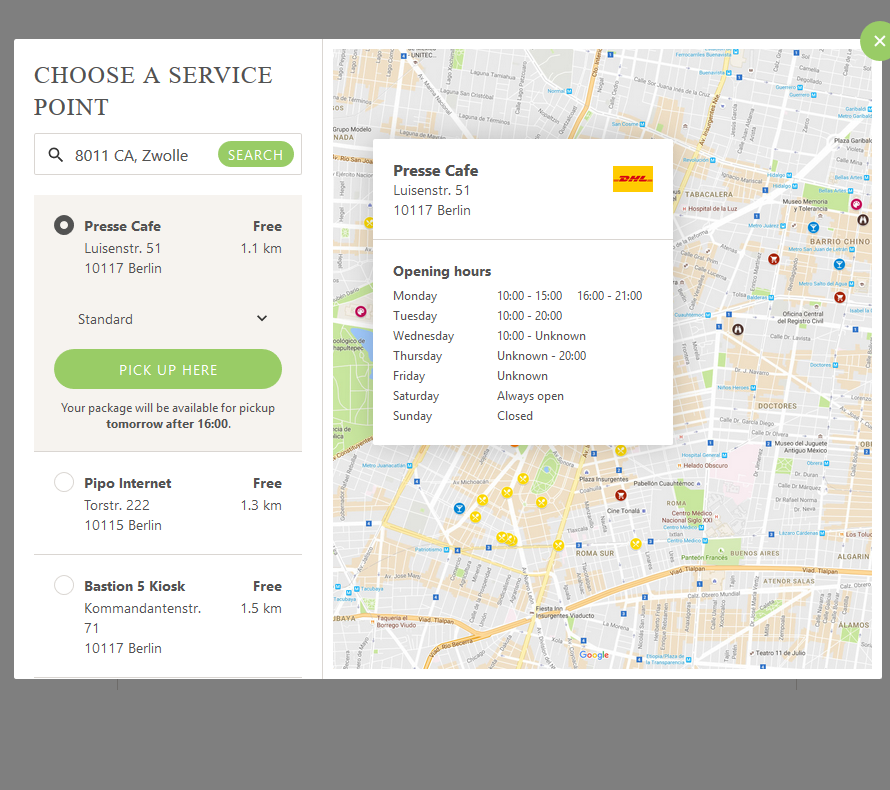The width and height of the screenshot is (890, 790).
Task: Click the blue cocktail marker near Metro Juárez
Action: click(813, 228)
